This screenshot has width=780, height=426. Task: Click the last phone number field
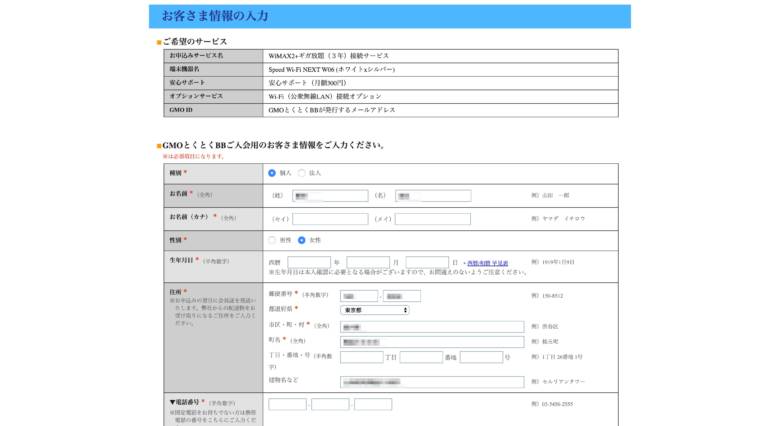pyautogui.click(x=373, y=404)
